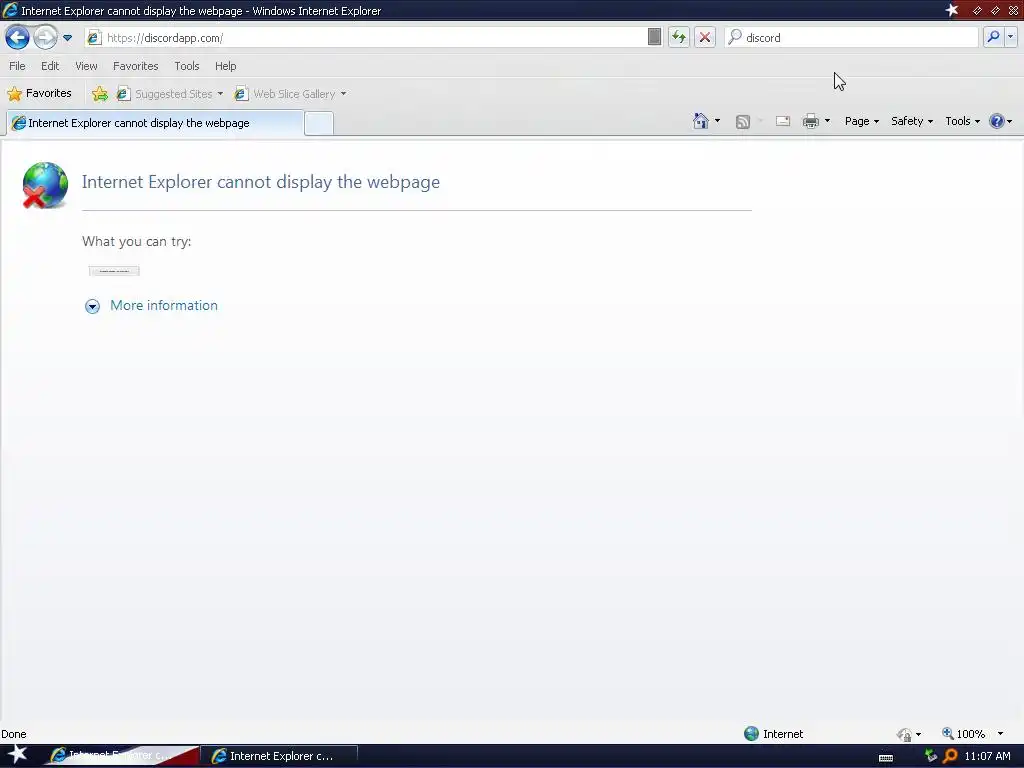Viewport: 1024px width, 768px height.
Task: Click the RSS feeds icon
Action: 743,121
